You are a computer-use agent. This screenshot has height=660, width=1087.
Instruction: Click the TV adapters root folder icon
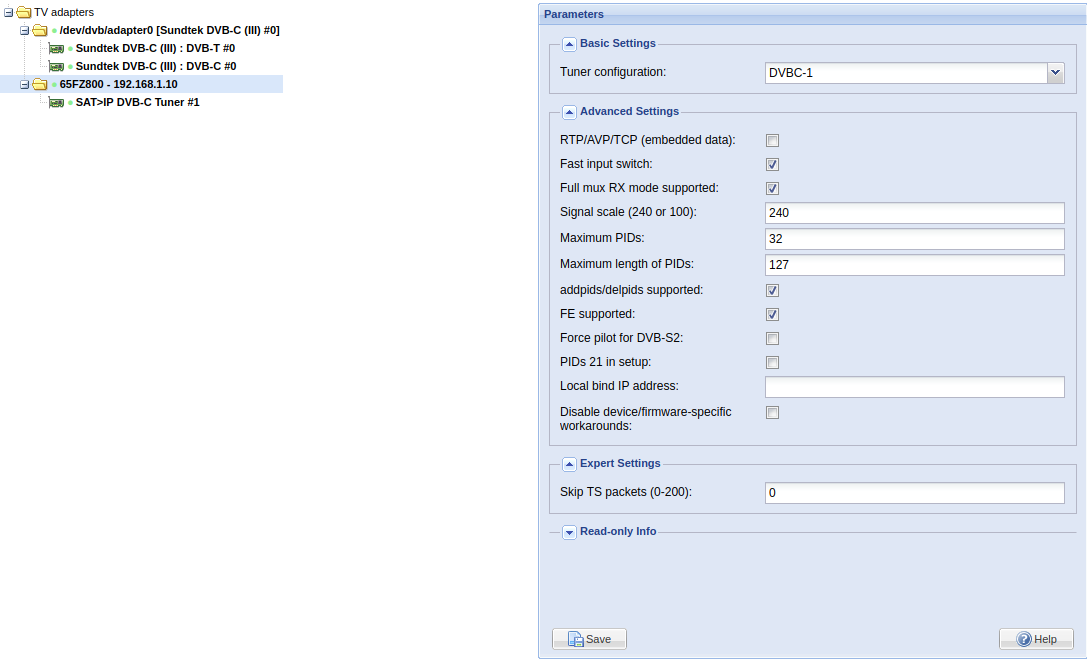[x=24, y=12]
